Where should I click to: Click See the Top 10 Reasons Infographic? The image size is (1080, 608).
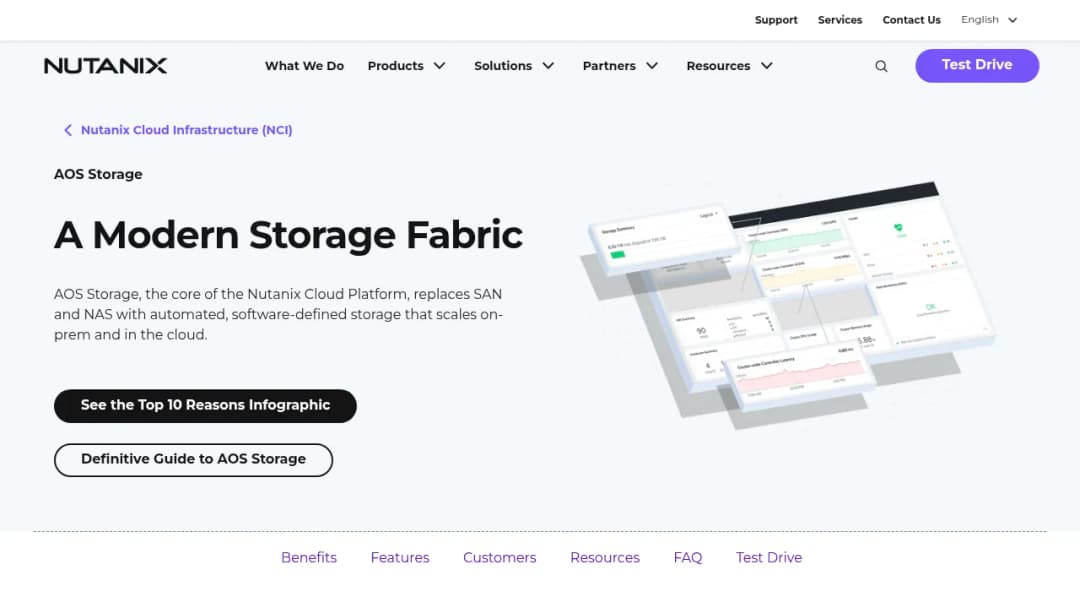pos(205,406)
